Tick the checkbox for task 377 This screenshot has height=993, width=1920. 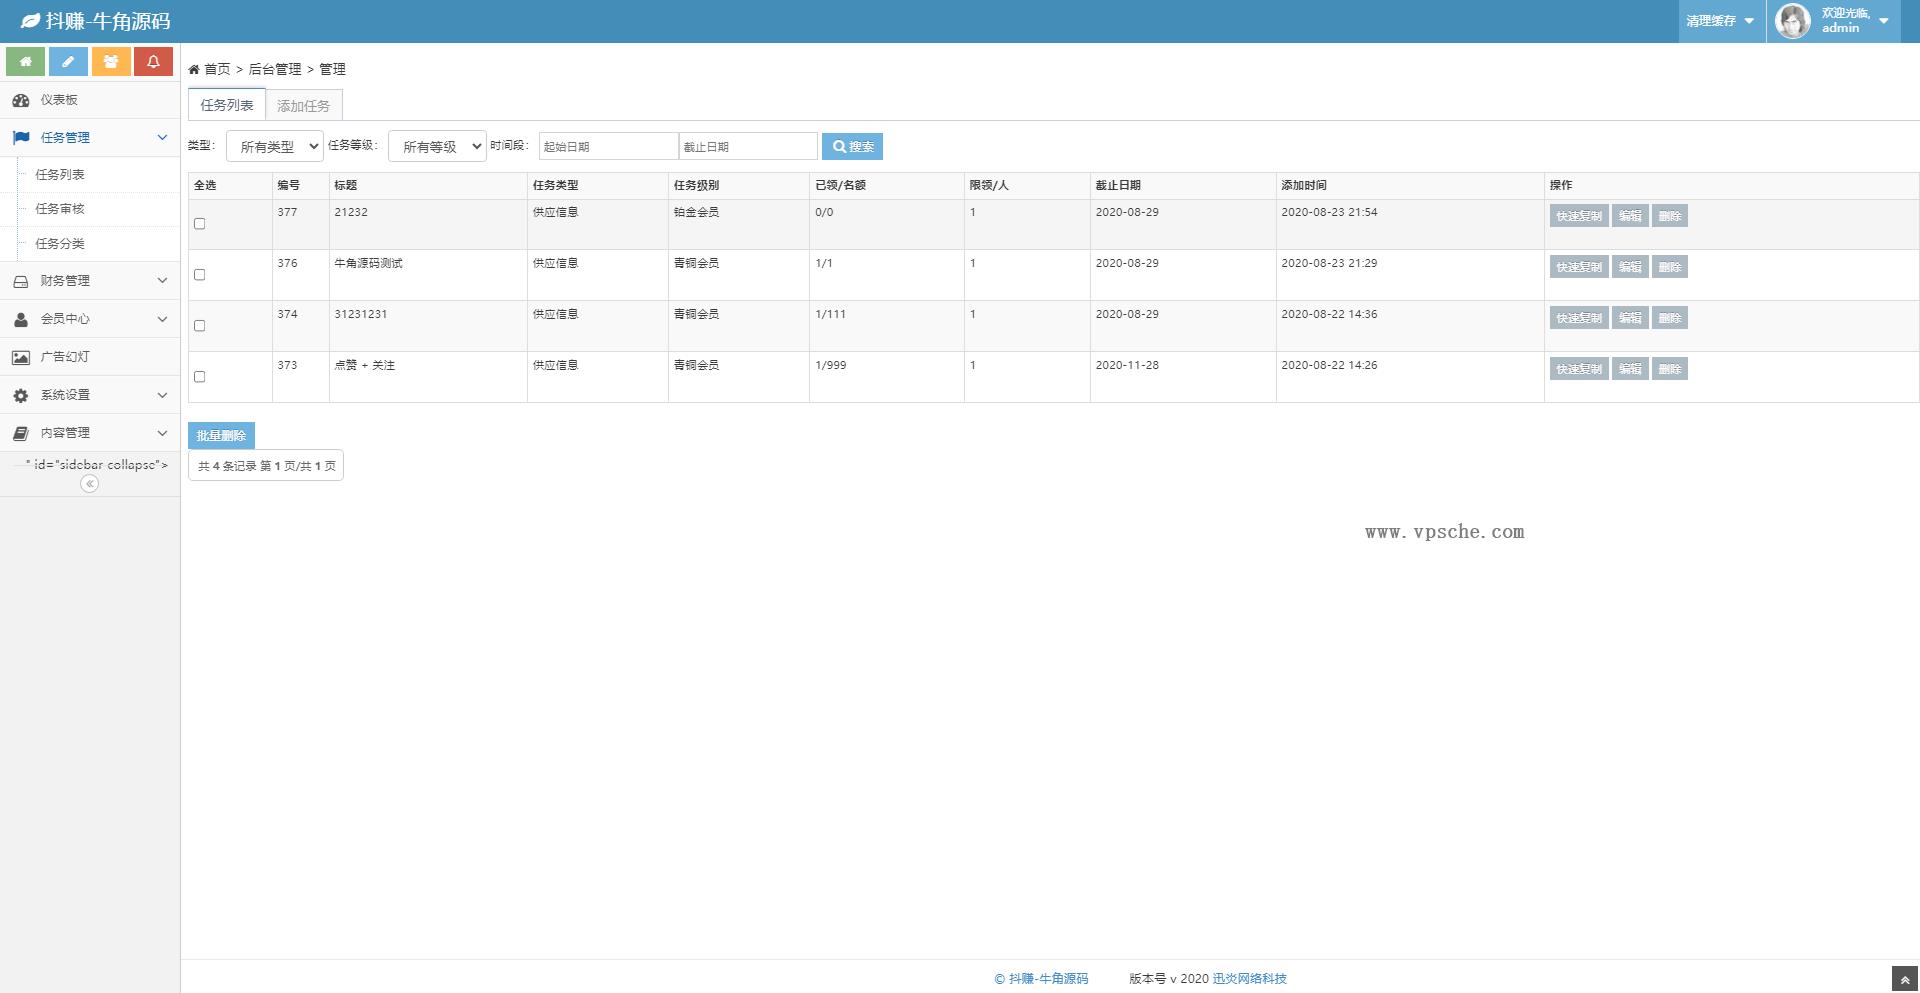click(200, 224)
